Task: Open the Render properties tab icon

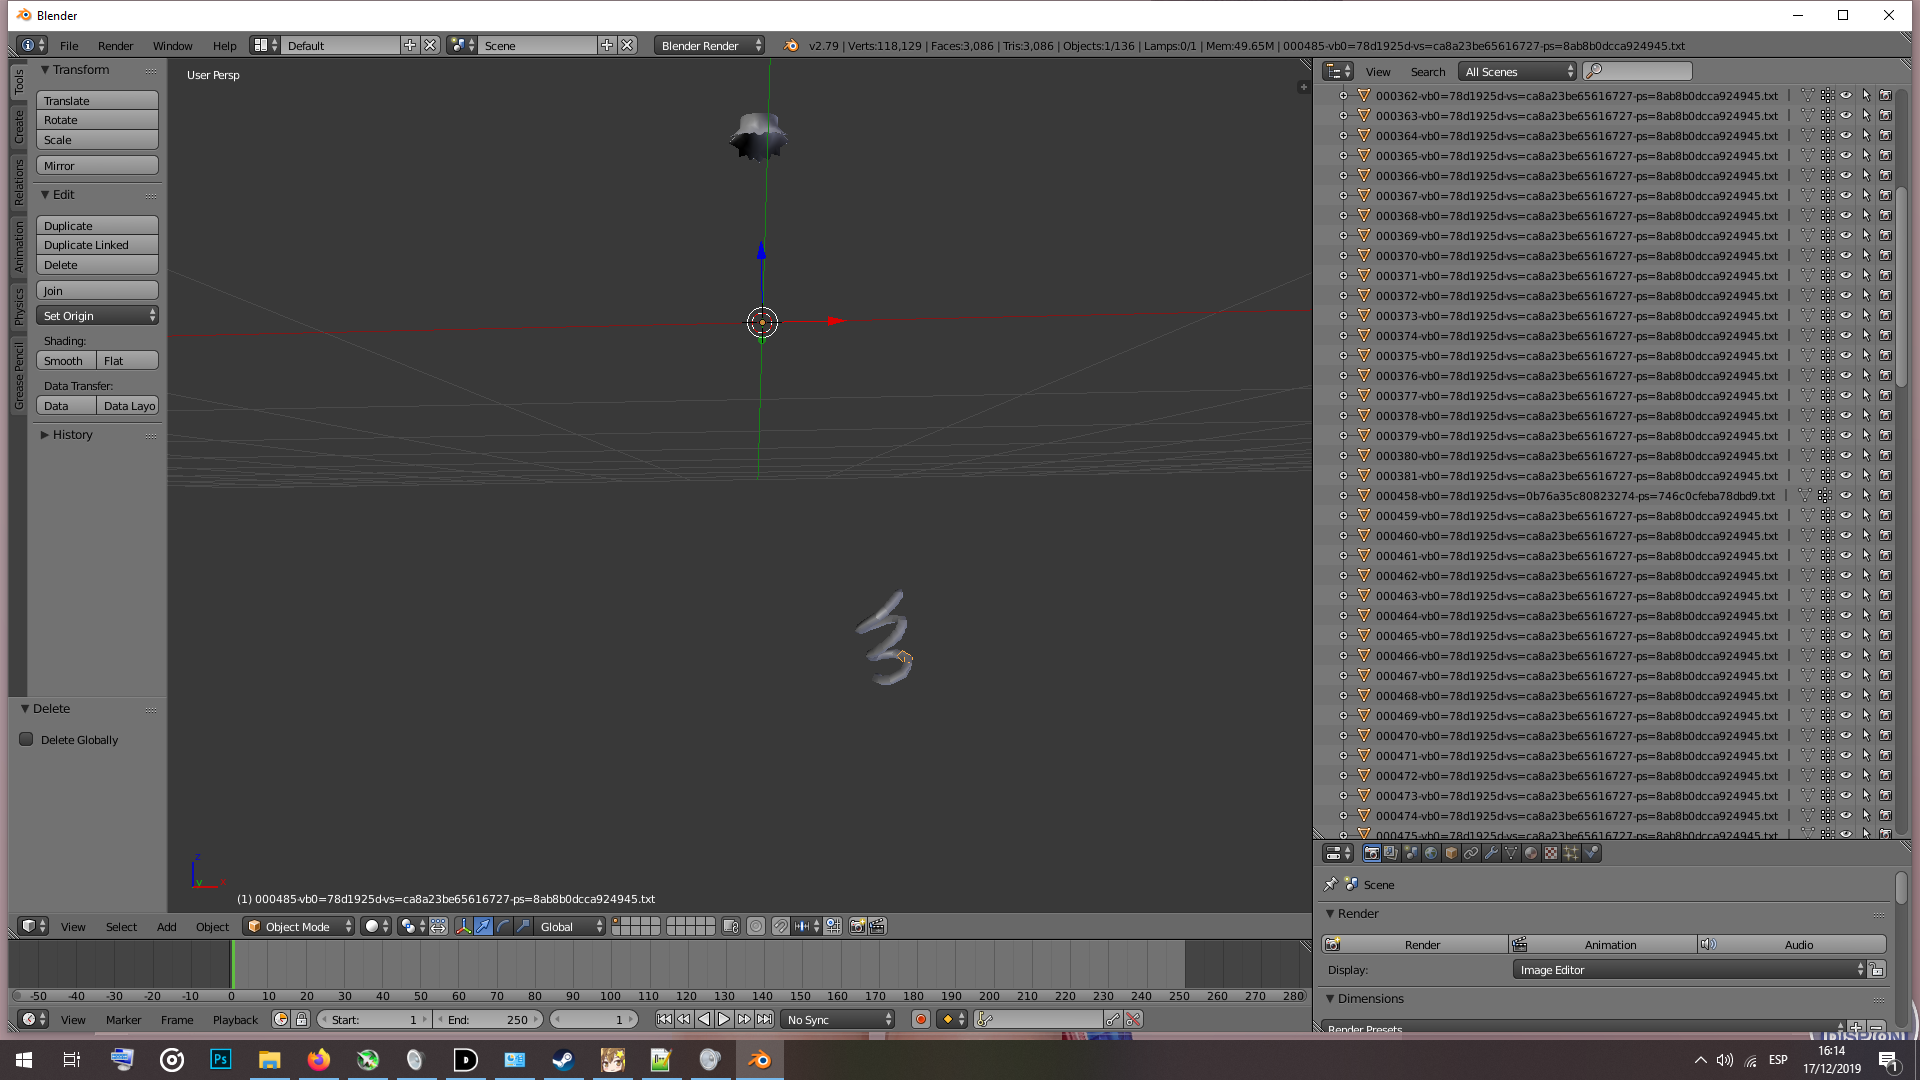Action: (x=1371, y=853)
